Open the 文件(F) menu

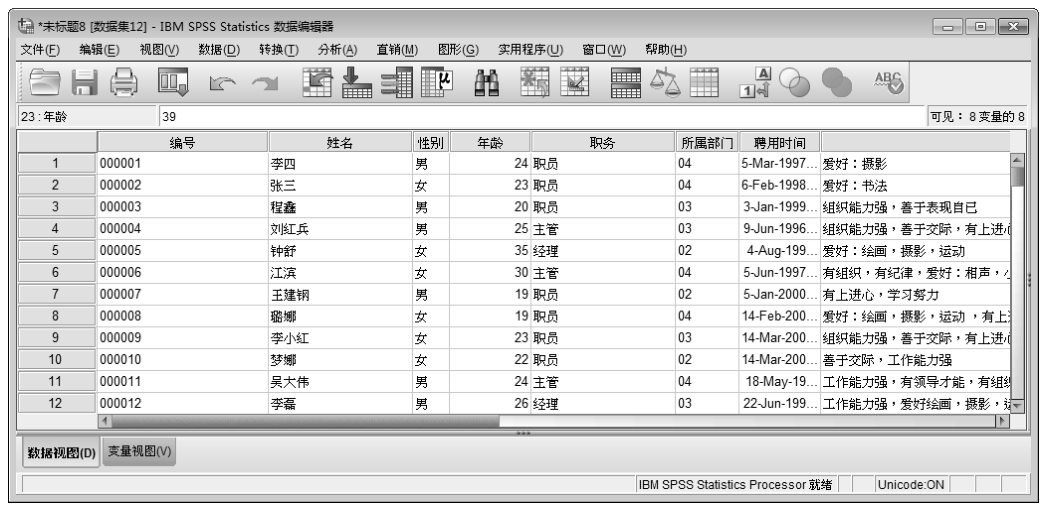40,50
